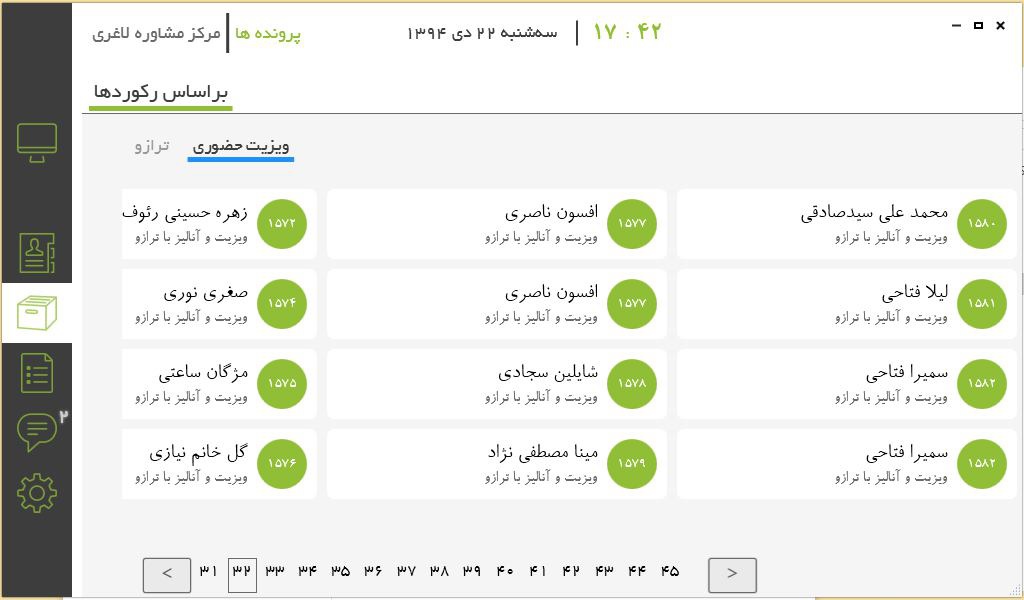
Task: Click the براساس رکوردها header tab
Action: [161, 92]
